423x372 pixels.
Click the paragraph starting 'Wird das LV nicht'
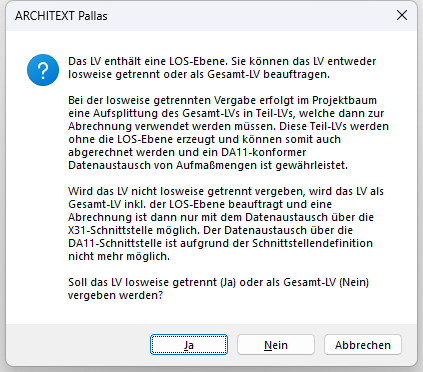[x=226, y=224]
